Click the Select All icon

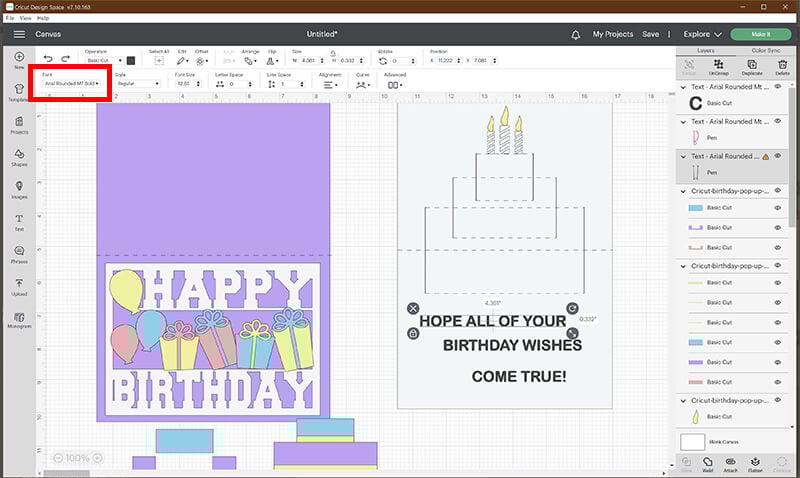159,61
